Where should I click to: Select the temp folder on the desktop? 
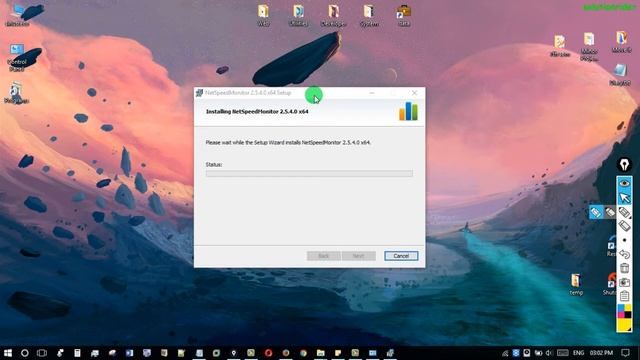coord(576,284)
